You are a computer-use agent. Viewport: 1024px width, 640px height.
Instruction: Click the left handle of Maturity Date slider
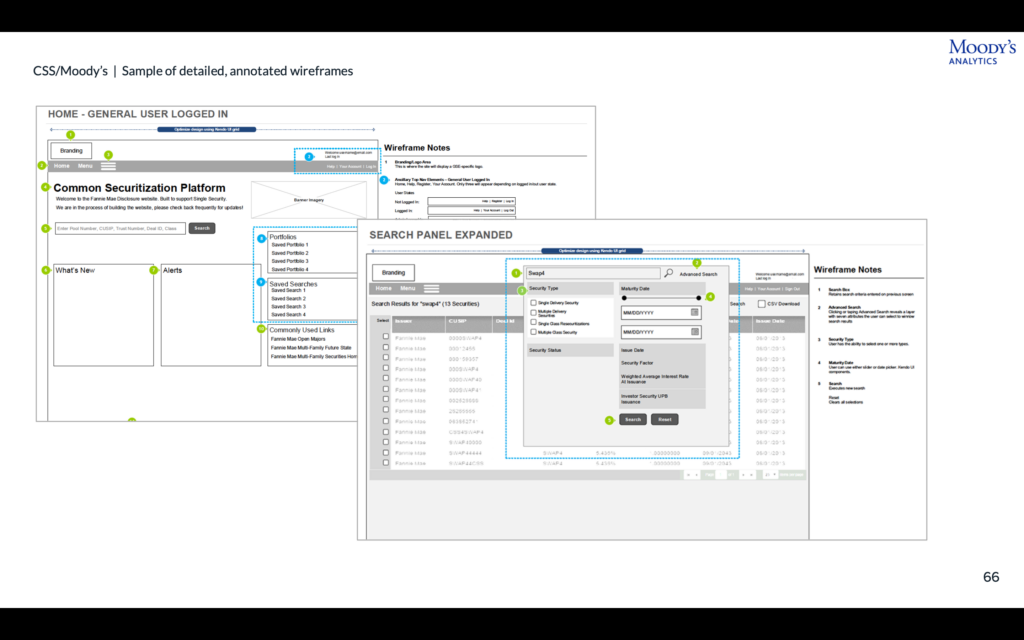point(624,298)
